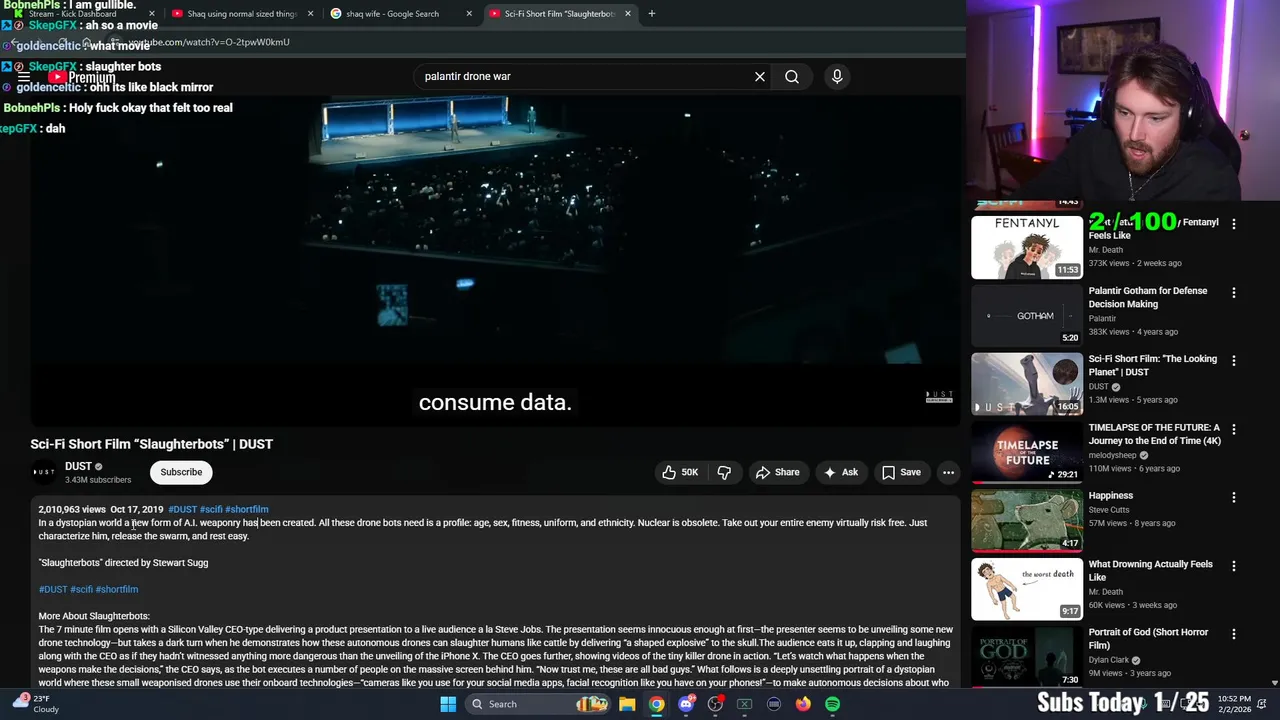Open the taskbar weather widget
The height and width of the screenshot is (720, 1280).
point(35,703)
